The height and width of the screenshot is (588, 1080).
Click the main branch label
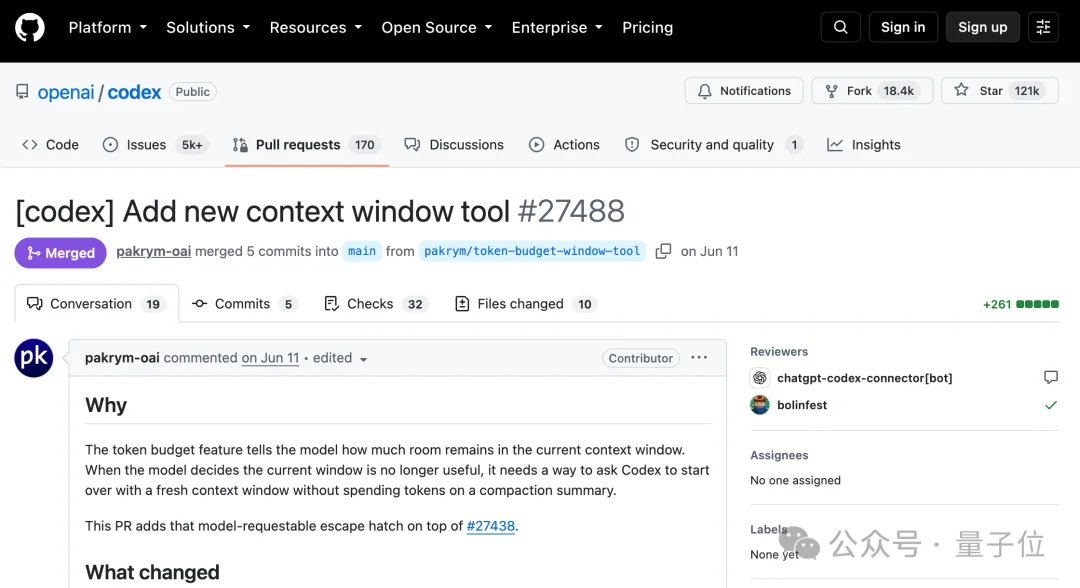[362, 251]
